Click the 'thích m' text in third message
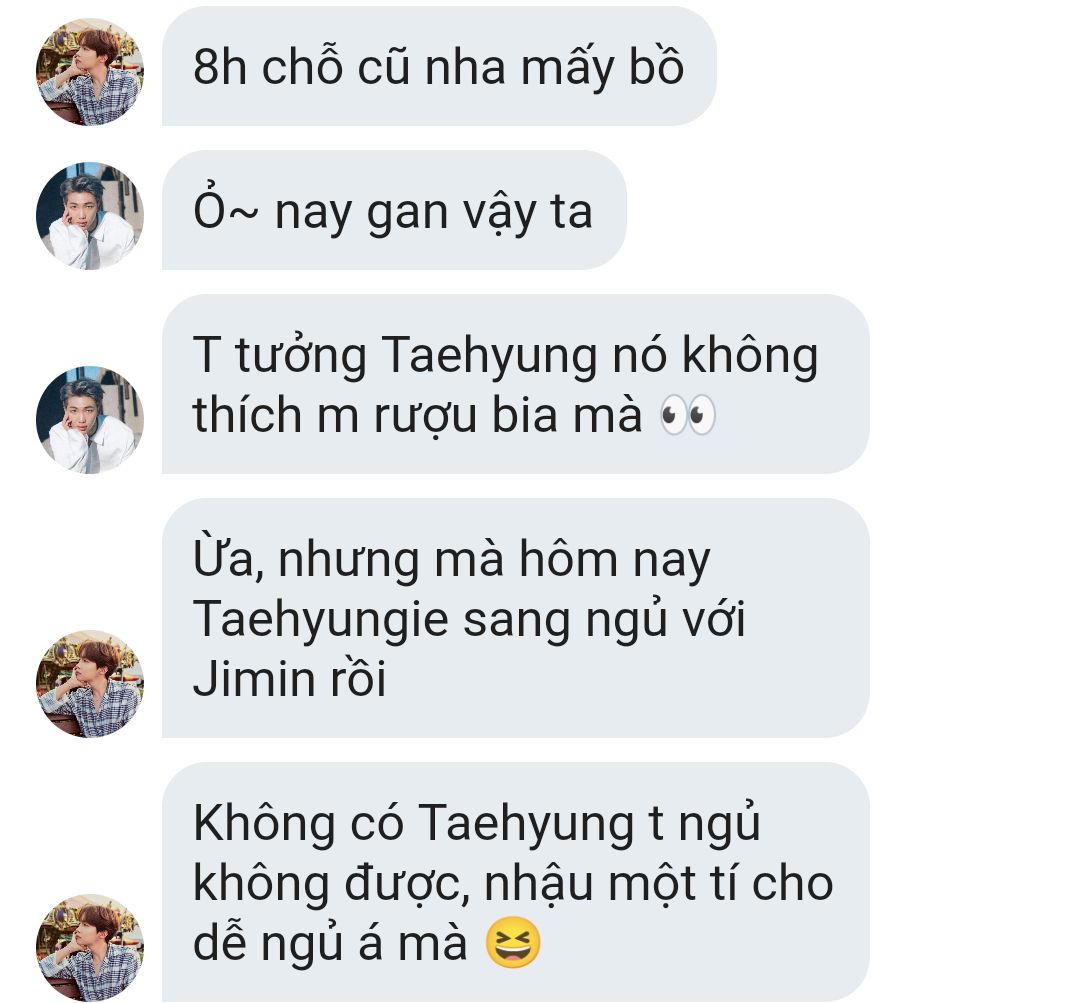 pyautogui.click(x=276, y=415)
